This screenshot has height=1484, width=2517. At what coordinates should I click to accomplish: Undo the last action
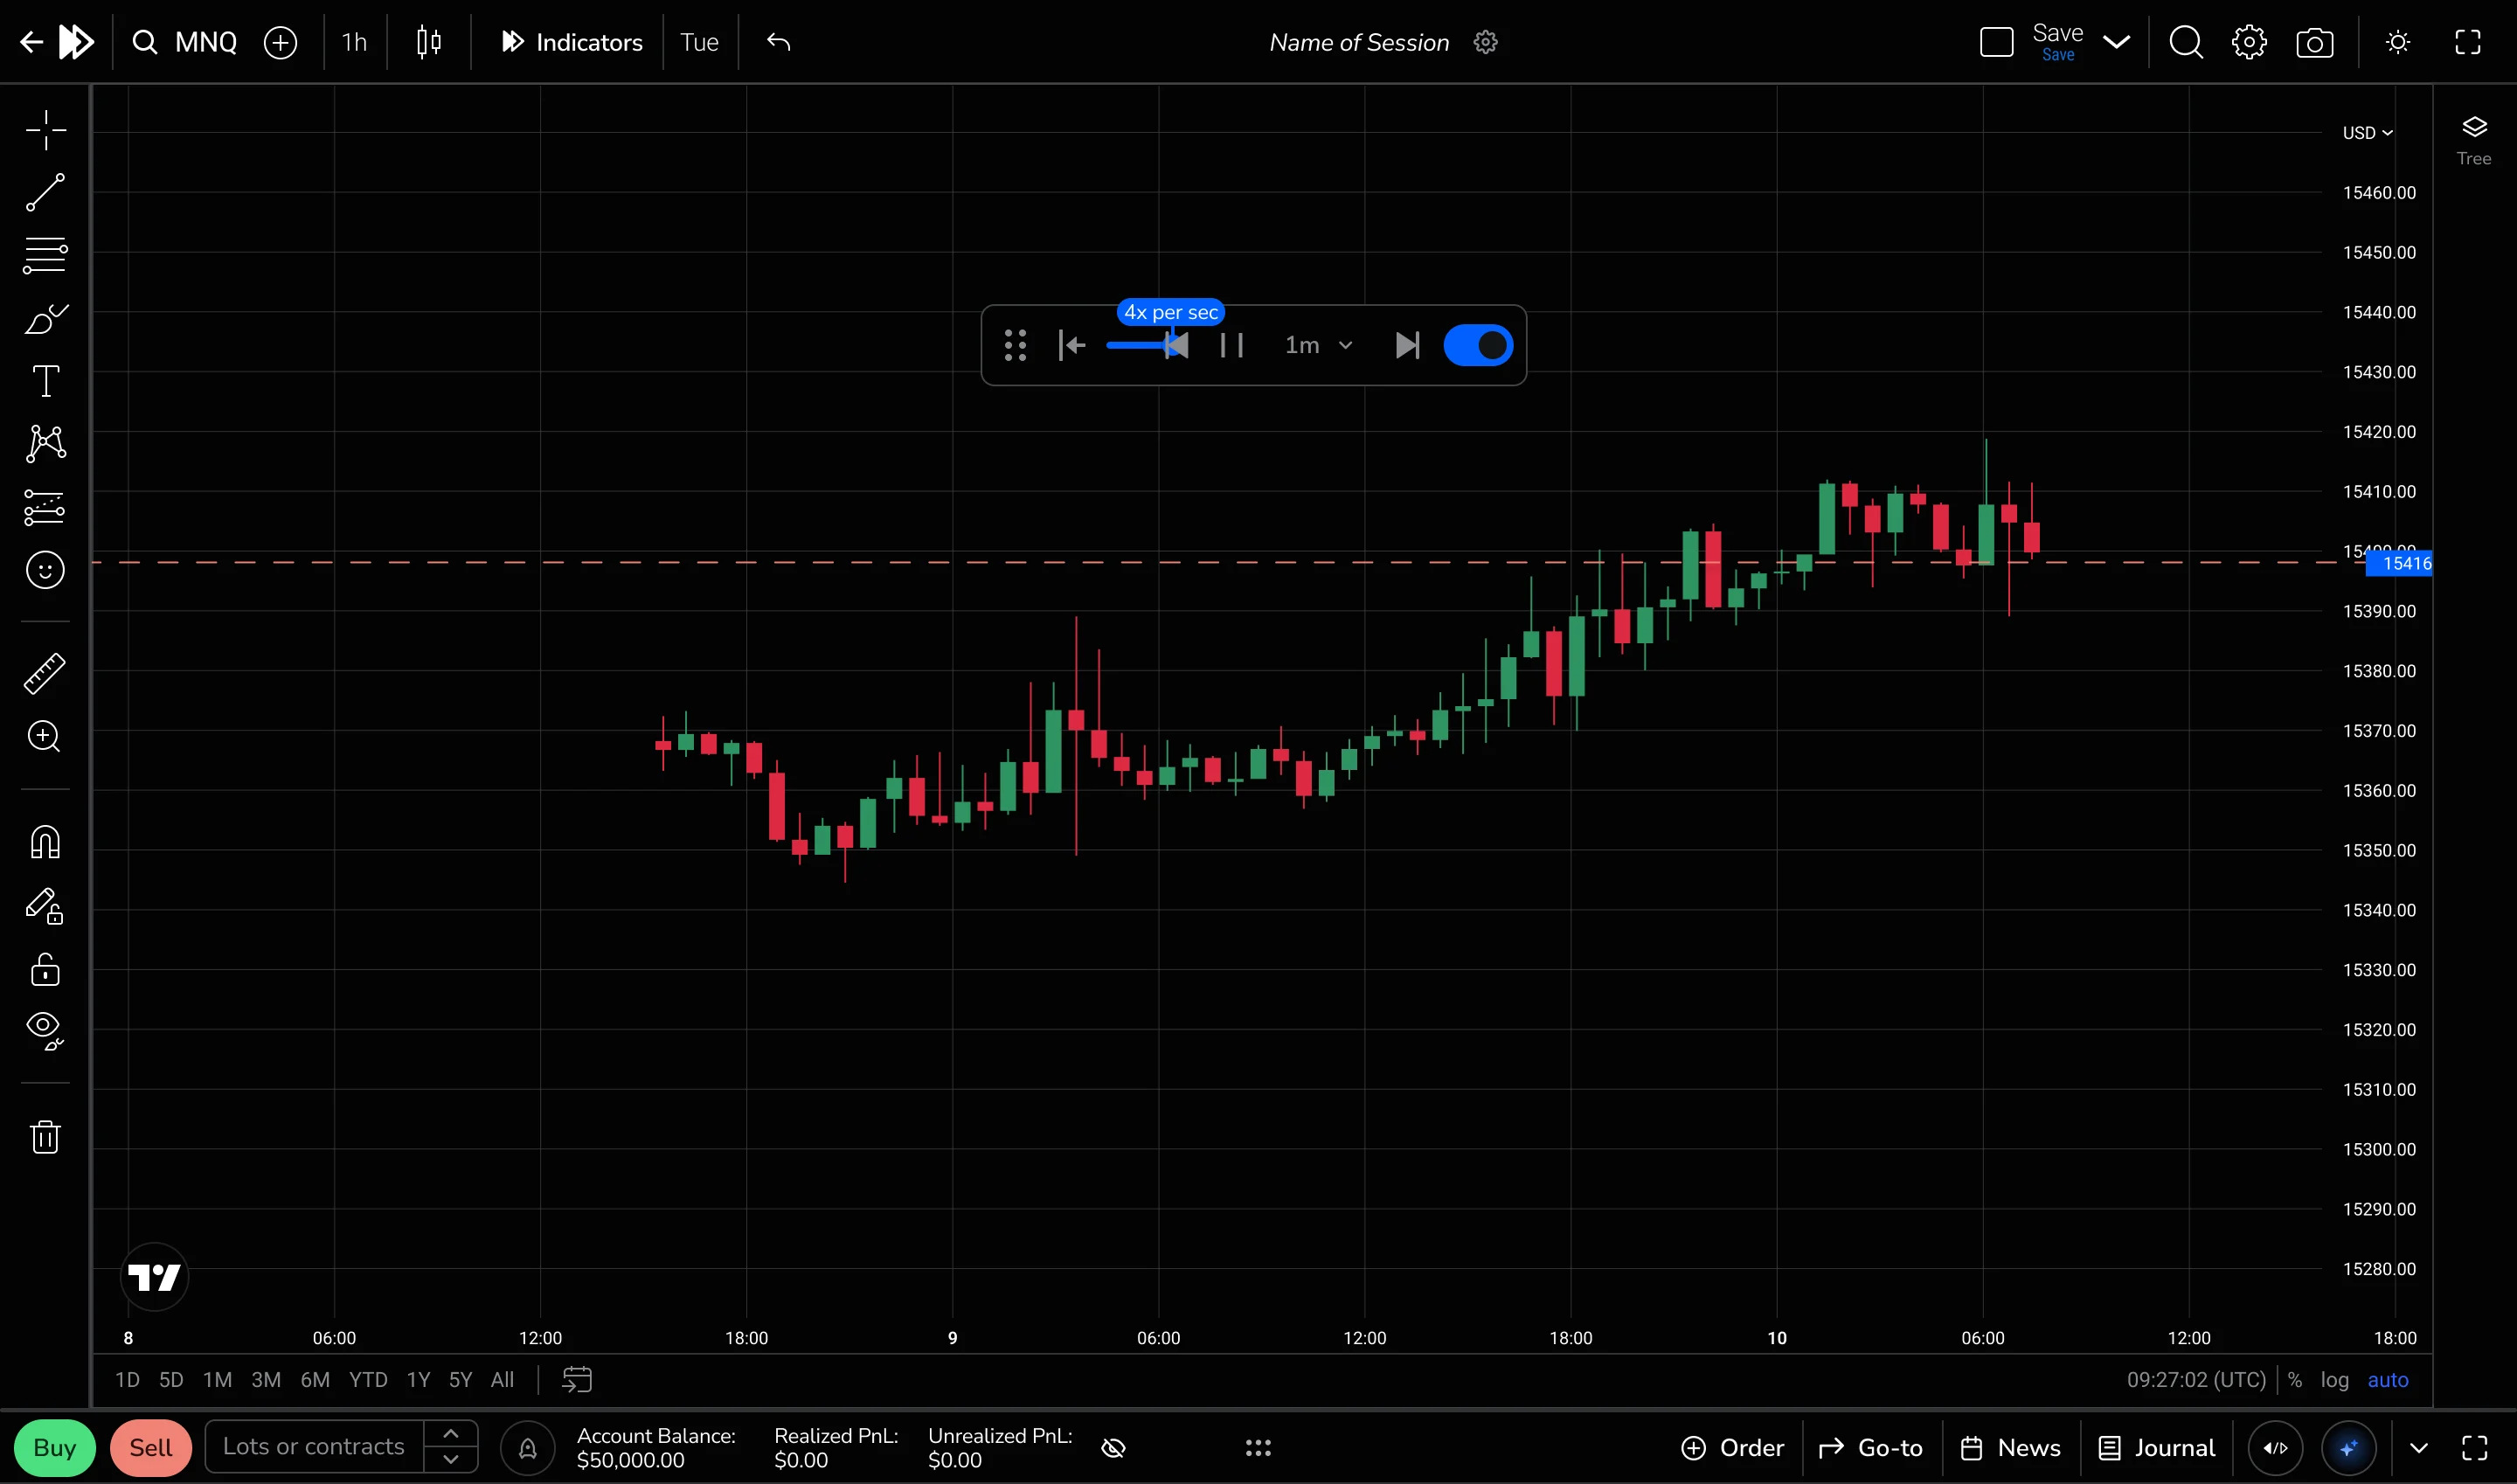(x=778, y=42)
